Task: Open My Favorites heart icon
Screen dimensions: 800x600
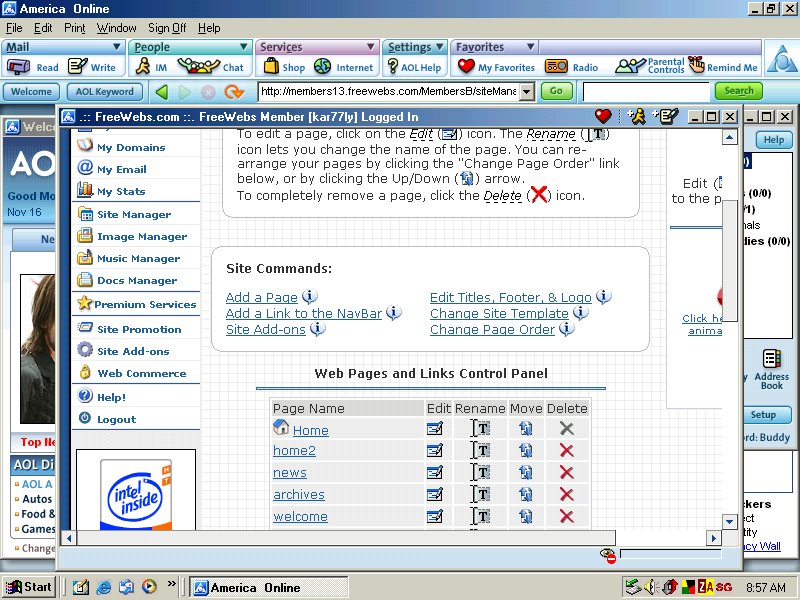Action: [x=466, y=66]
